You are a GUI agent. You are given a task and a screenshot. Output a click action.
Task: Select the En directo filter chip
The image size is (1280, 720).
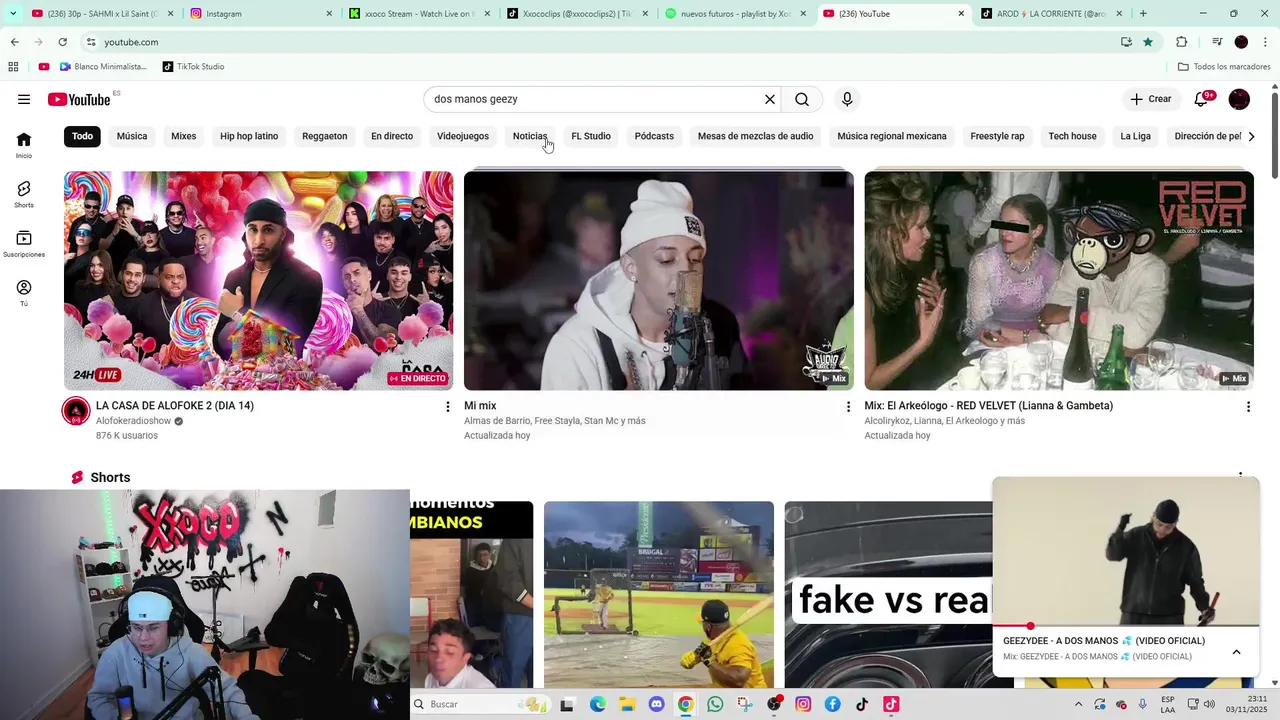tap(392, 136)
